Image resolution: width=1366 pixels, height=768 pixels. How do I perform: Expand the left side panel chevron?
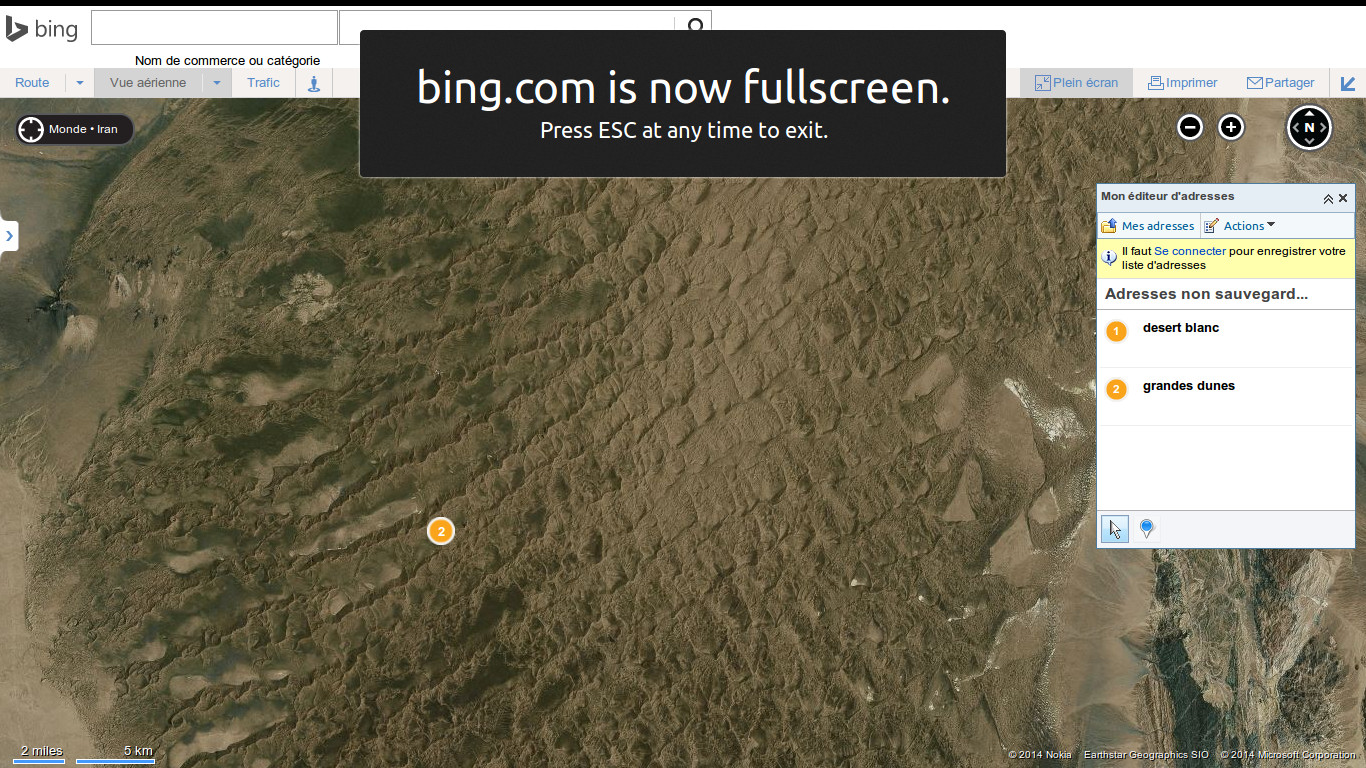tap(9, 236)
